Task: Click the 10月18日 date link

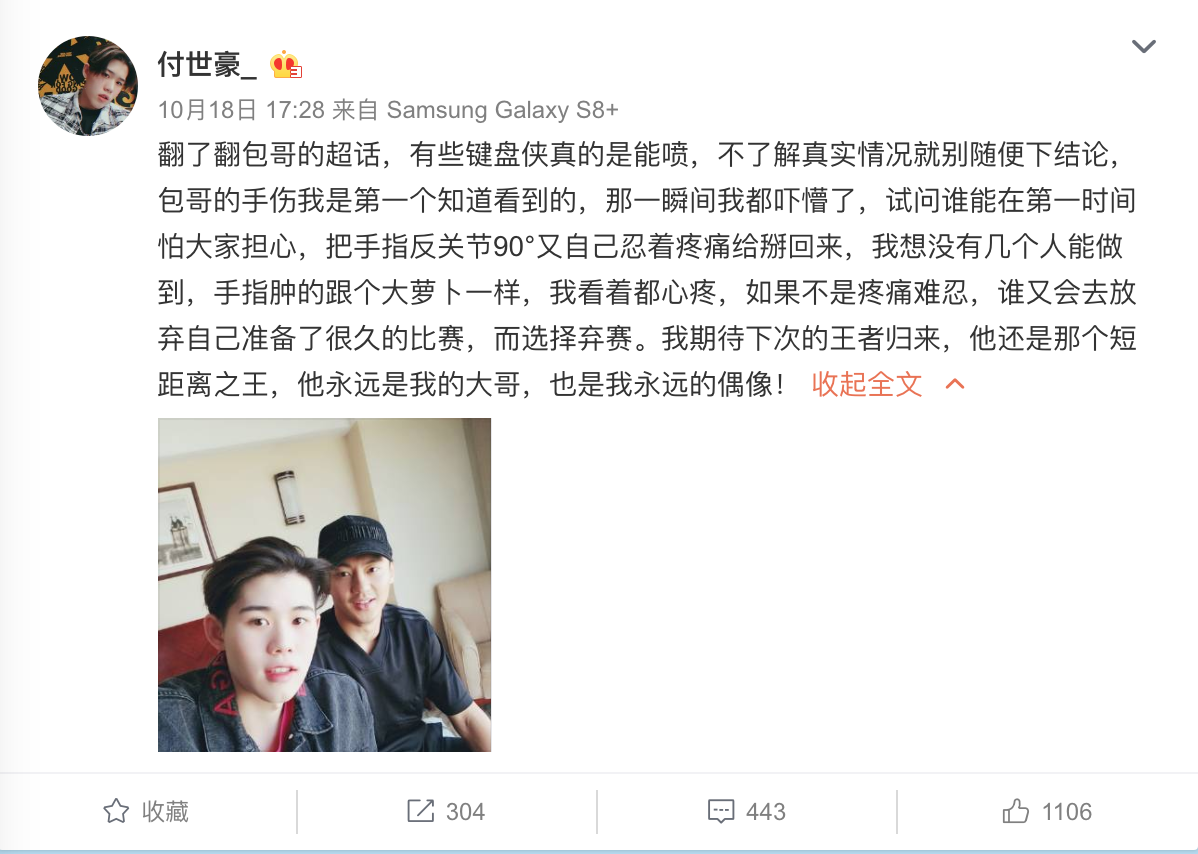Action: coord(207,110)
